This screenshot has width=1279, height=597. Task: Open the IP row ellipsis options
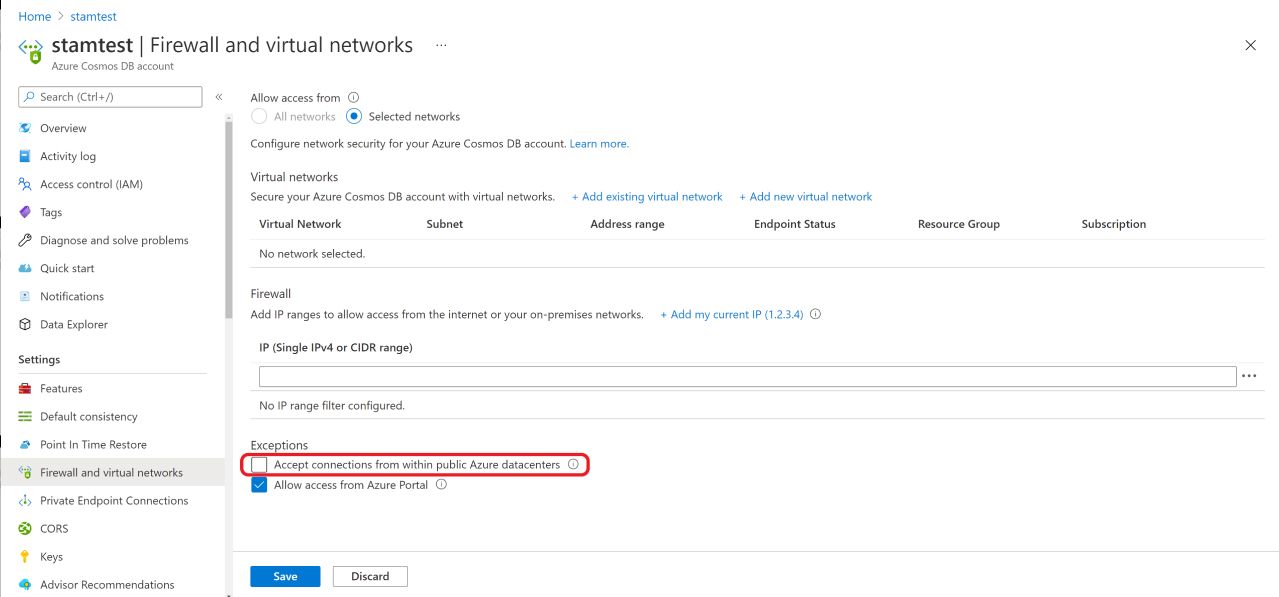[1248, 376]
